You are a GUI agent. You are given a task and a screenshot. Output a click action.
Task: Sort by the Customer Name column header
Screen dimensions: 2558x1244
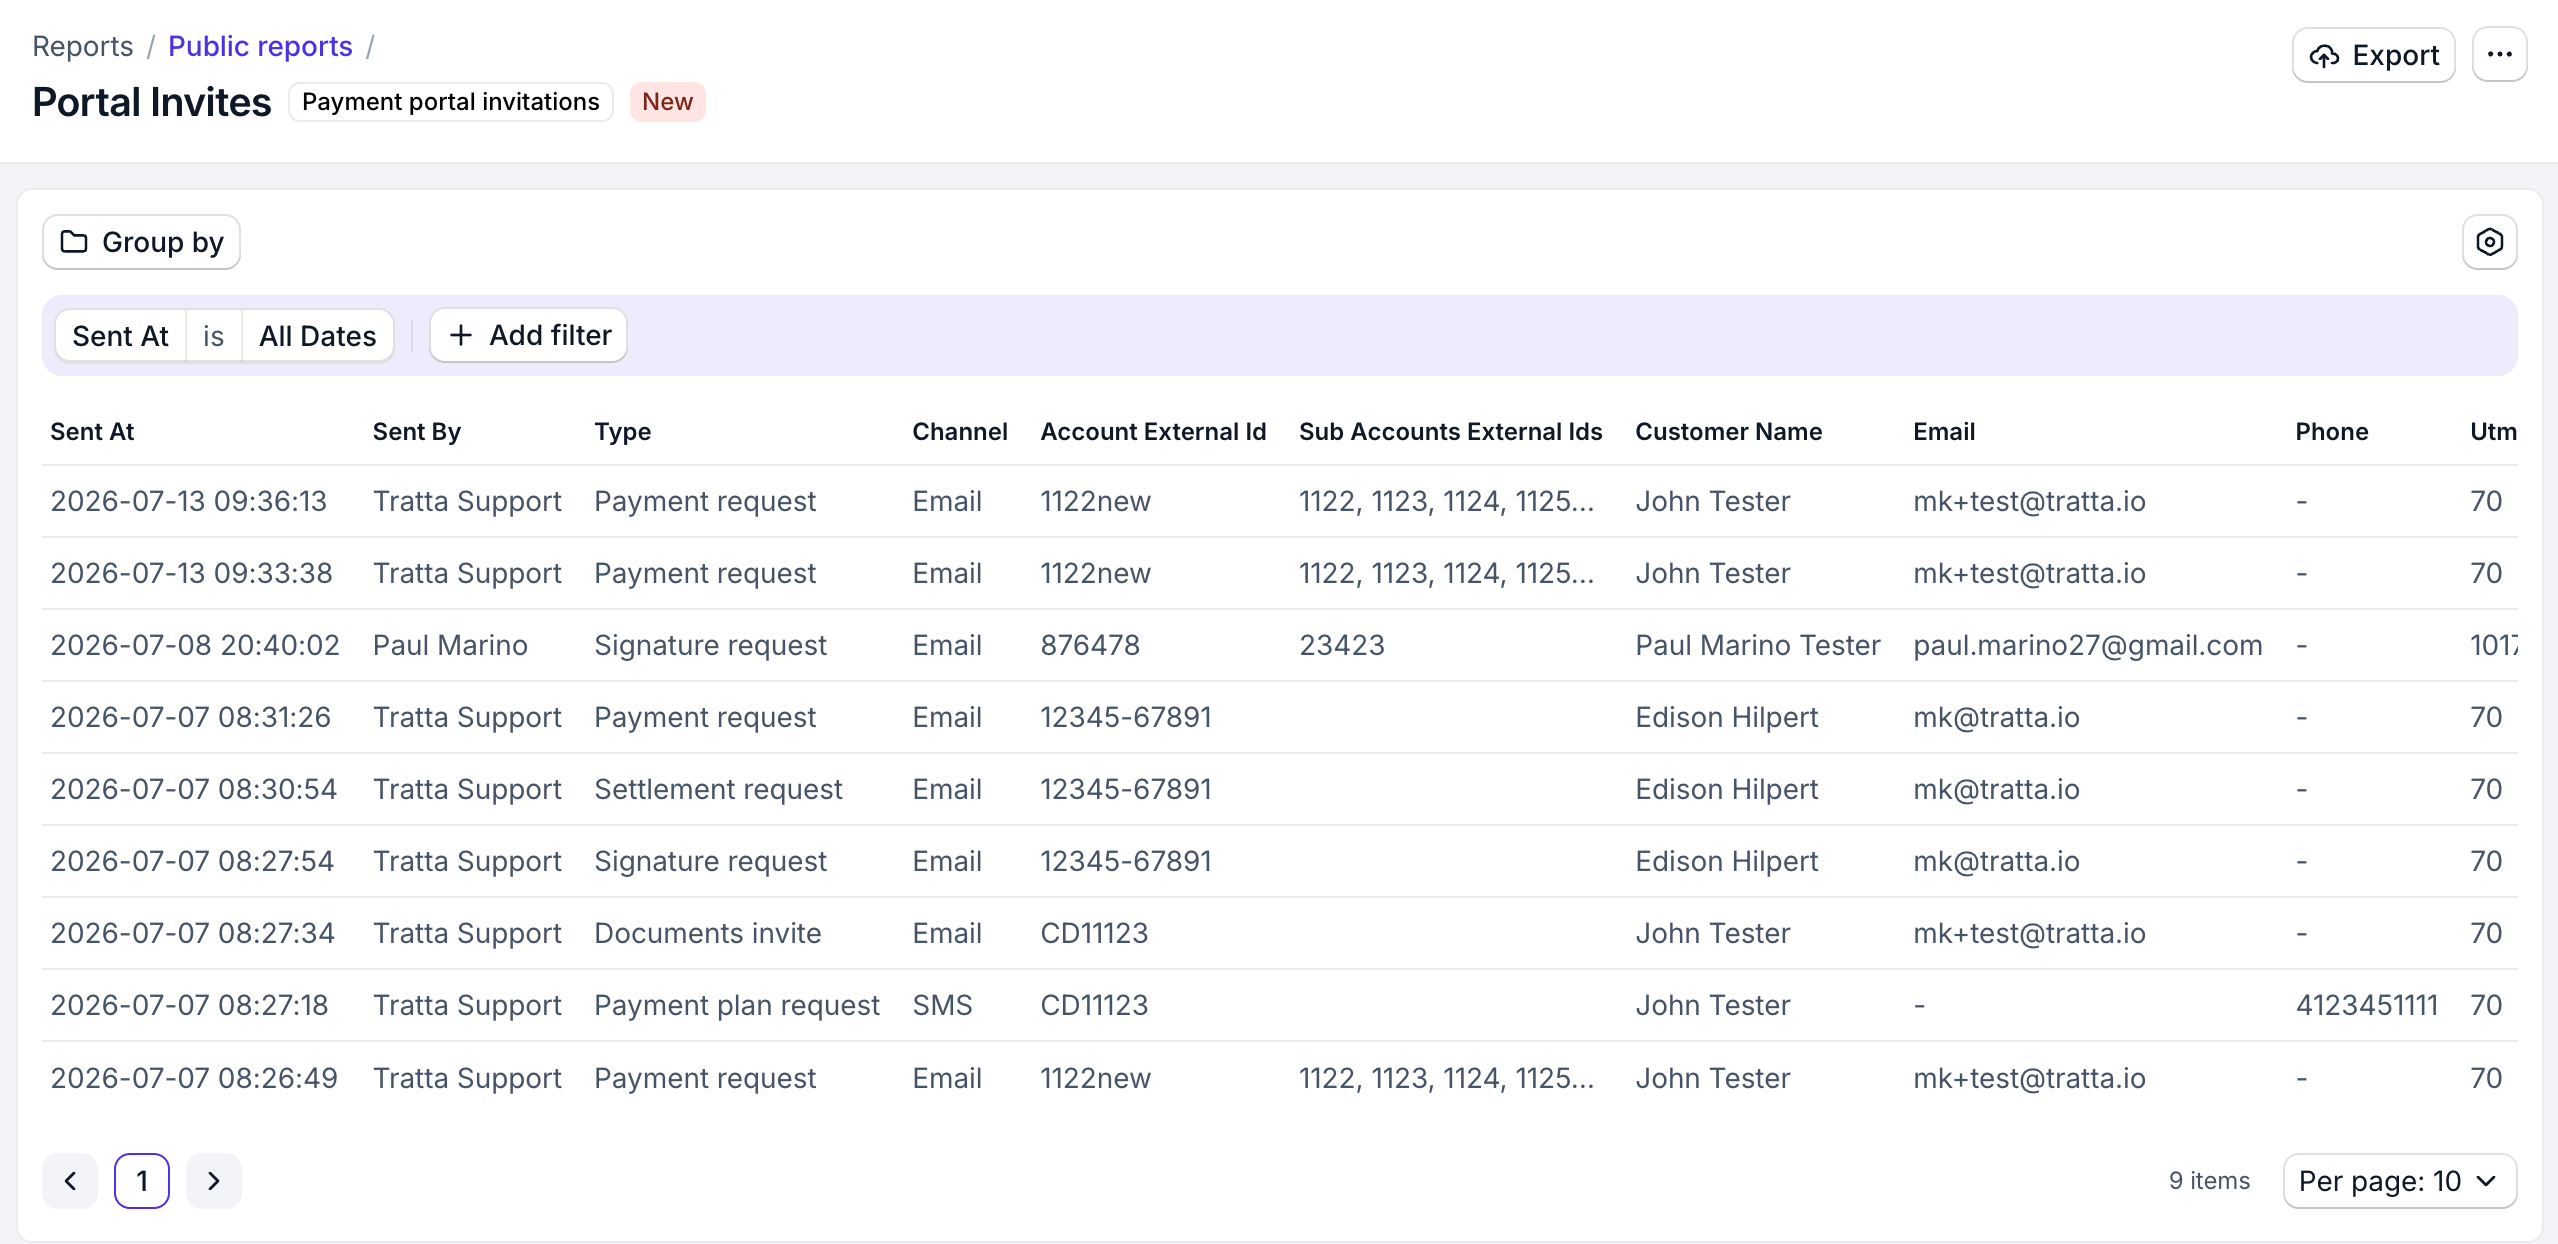coord(1728,432)
